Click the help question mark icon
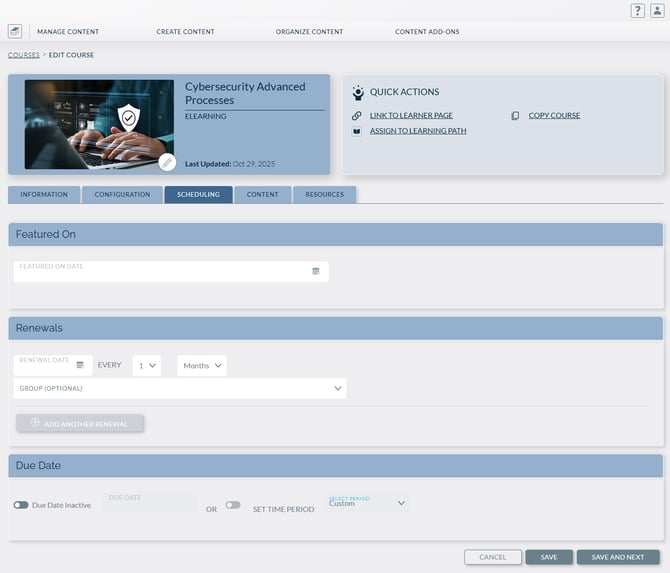 coord(637,10)
